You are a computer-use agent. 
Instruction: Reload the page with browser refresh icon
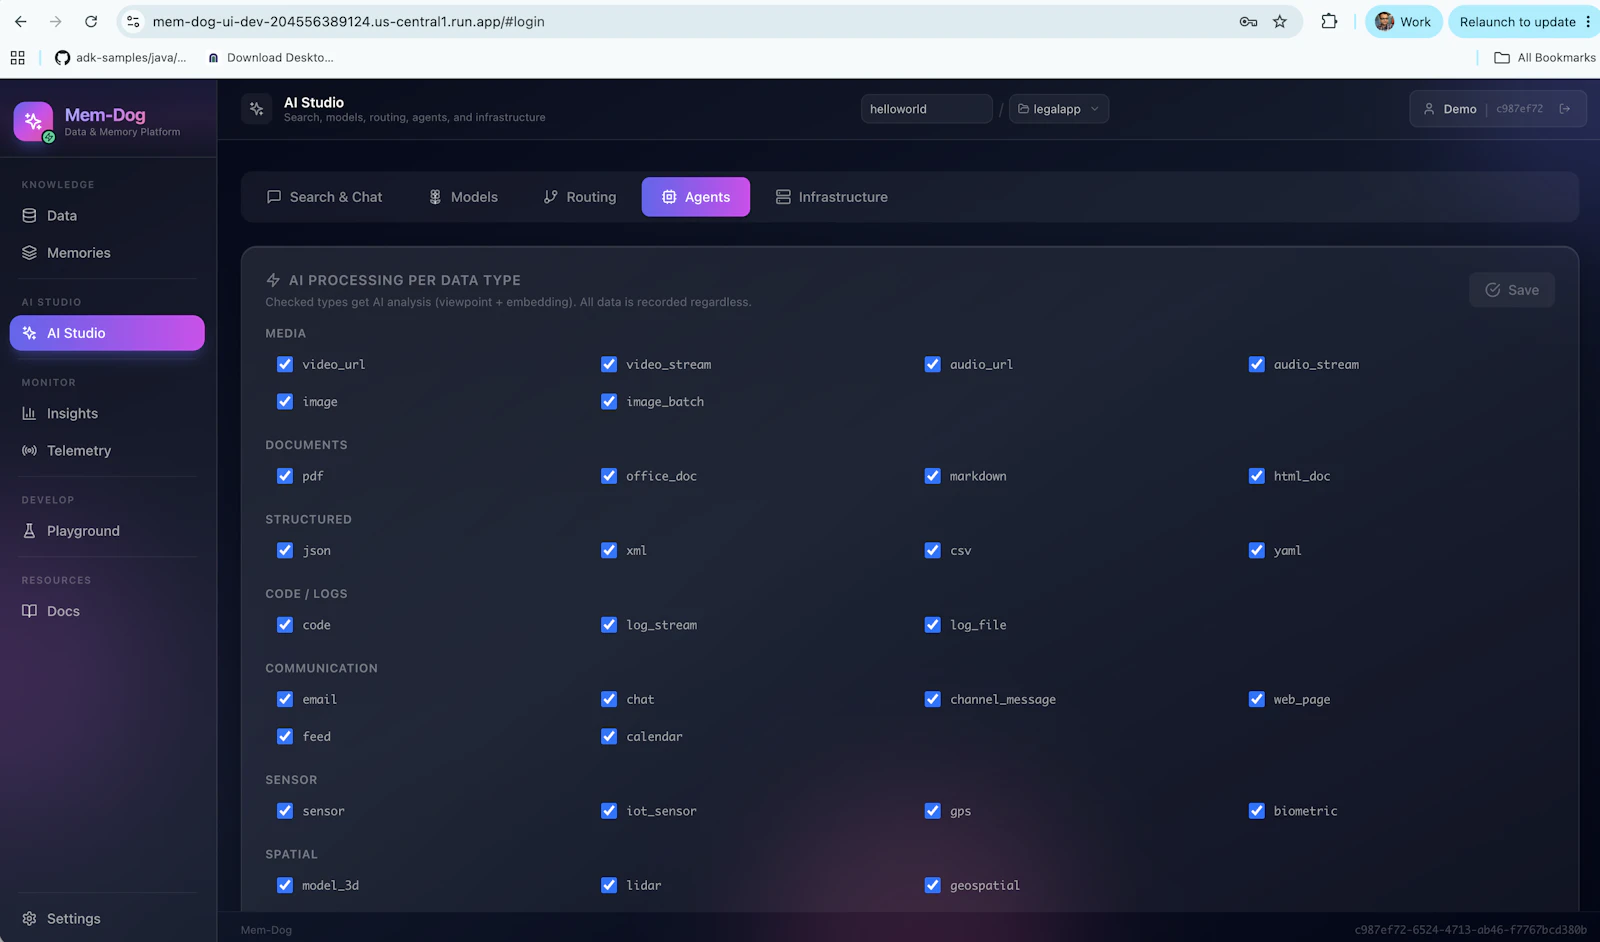coord(91,21)
